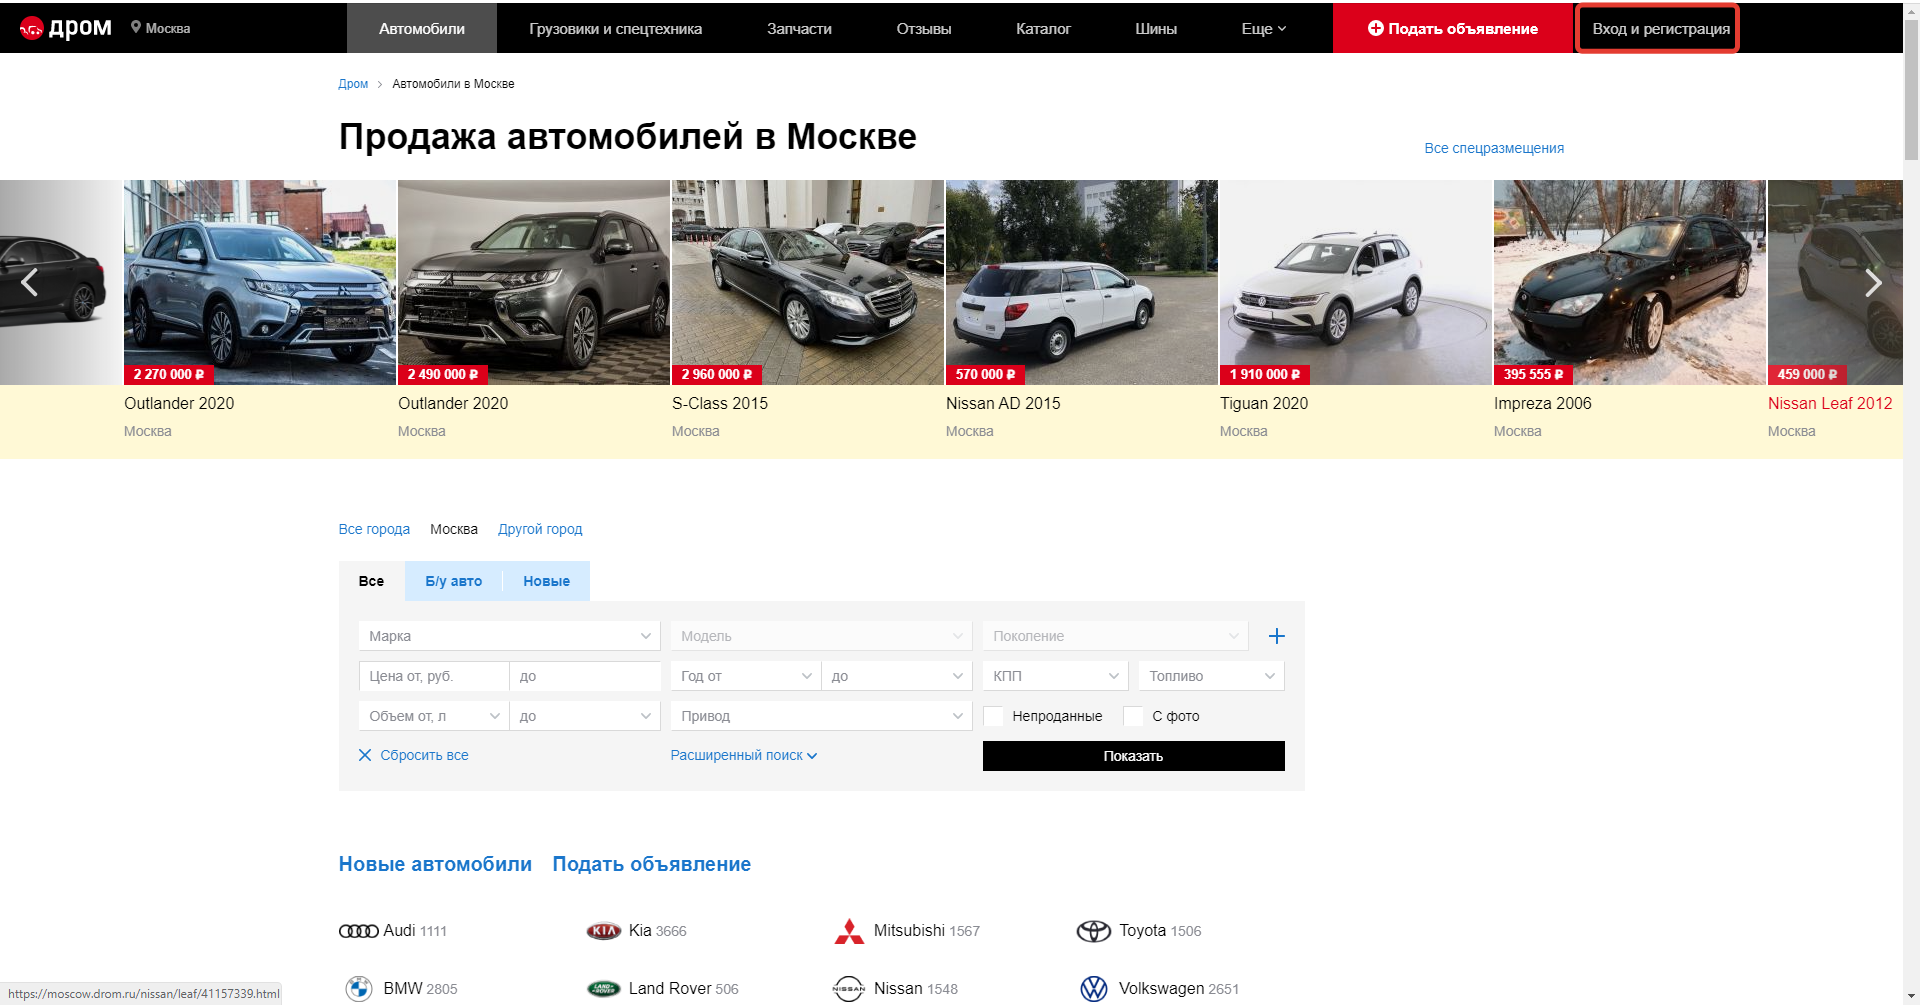Show next cars in carousel
The height and width of the screenshot is (1005, 1920).
(x=1873, y=283)
